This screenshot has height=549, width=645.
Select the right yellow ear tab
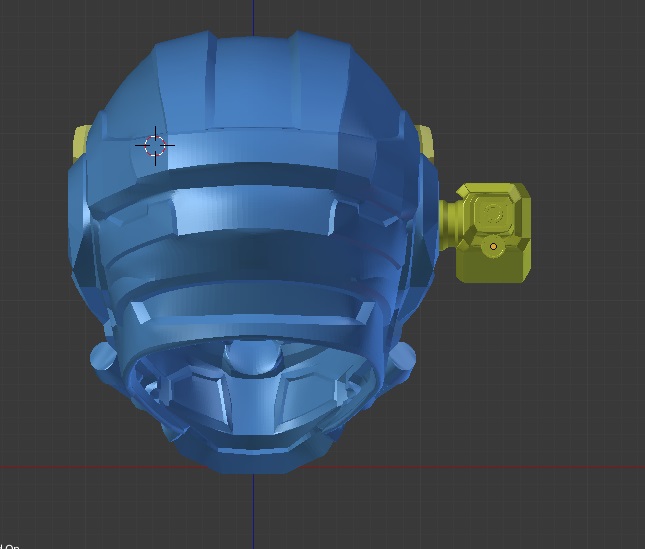tap(426, 141)
